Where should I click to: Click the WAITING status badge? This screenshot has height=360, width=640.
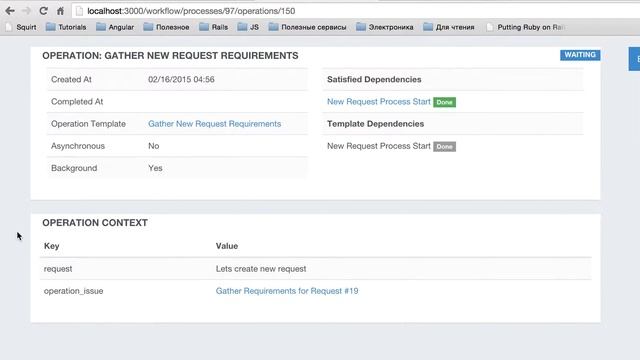(580, 55)
